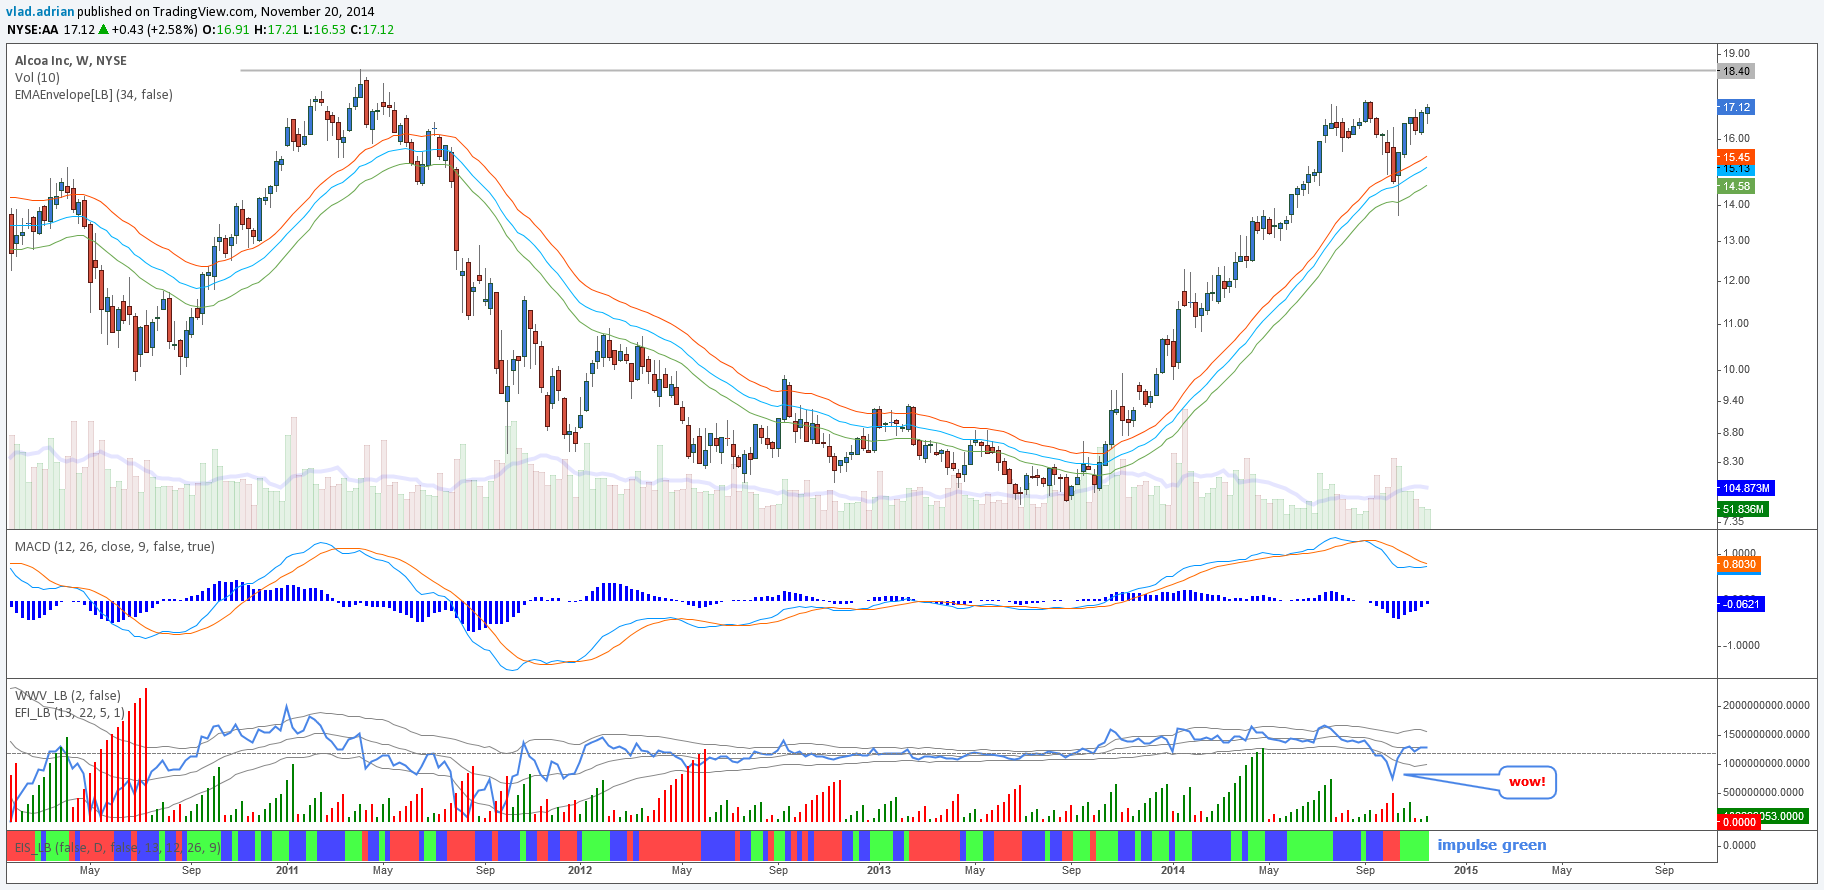Select the WWV_LB (2, false) indicator label
This screenshot has width=1824, height=890.
click(x=68, y=696)
